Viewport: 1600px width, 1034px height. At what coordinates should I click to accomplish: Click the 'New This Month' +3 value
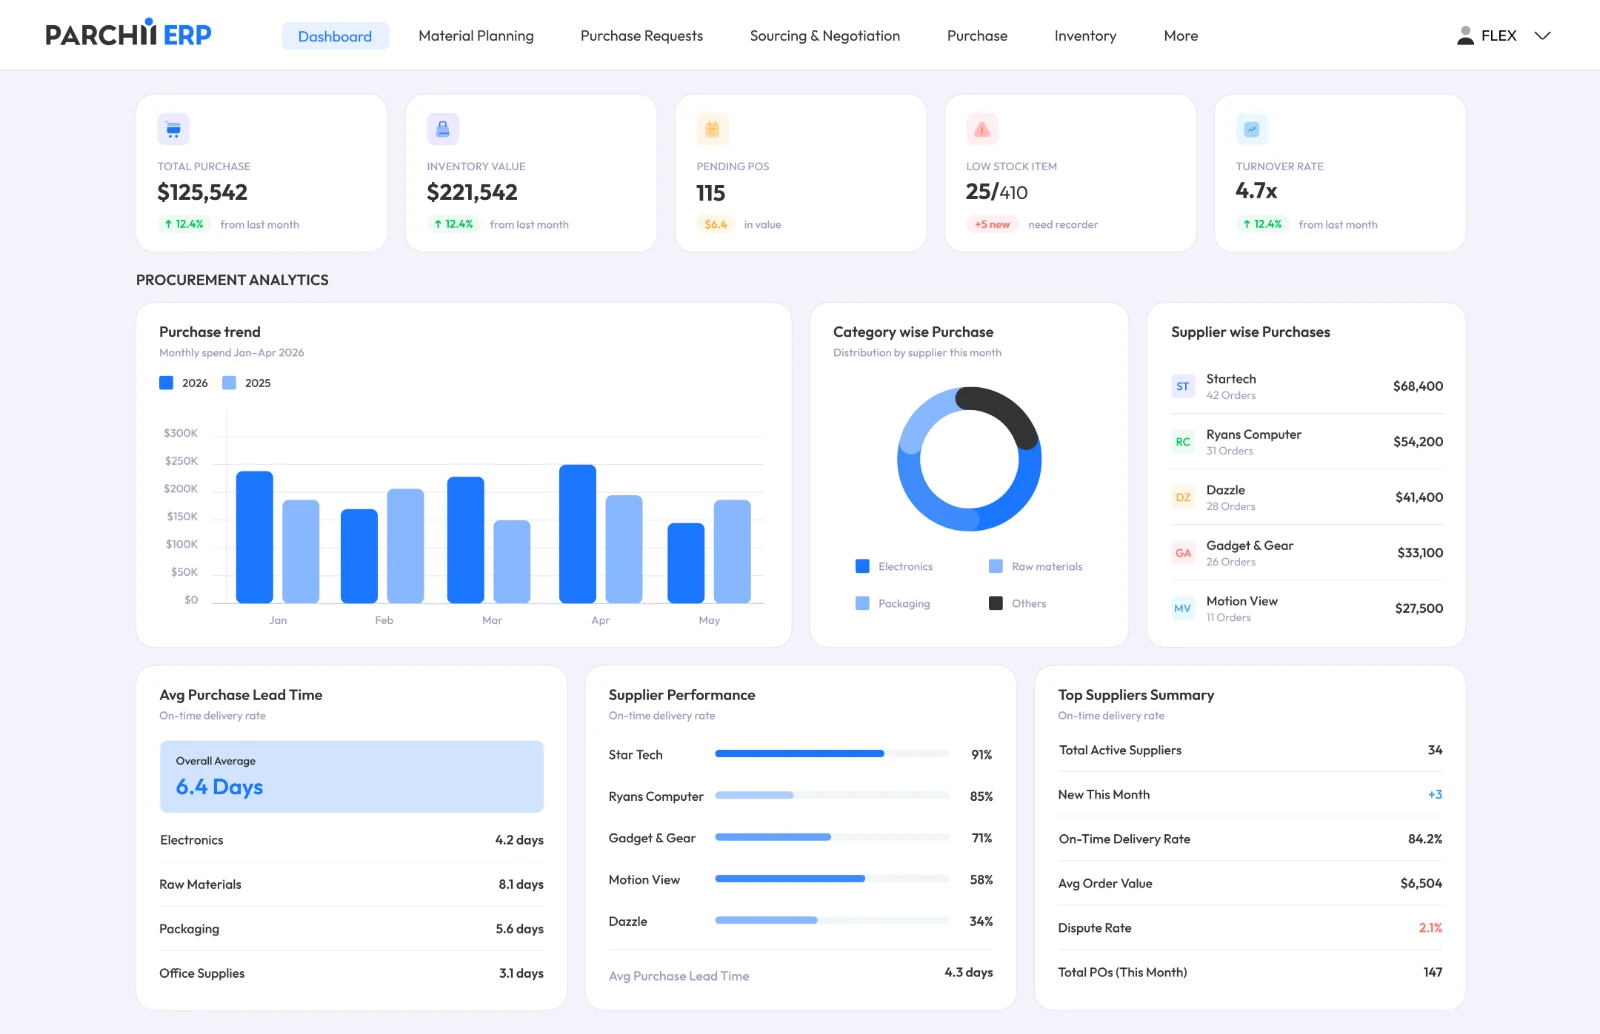(x=1435, y=795)
